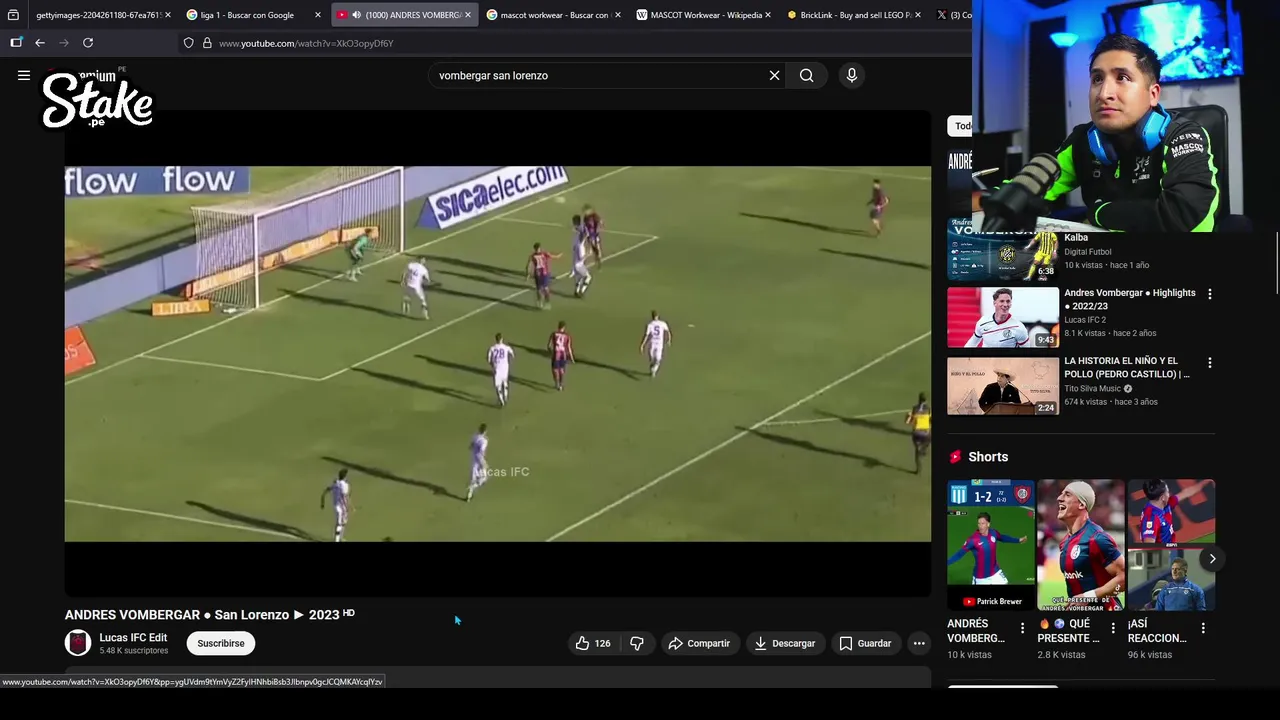Click Tito Silva Music channel name
This screenshot has height=720, width=1280.
[1093, 389]
